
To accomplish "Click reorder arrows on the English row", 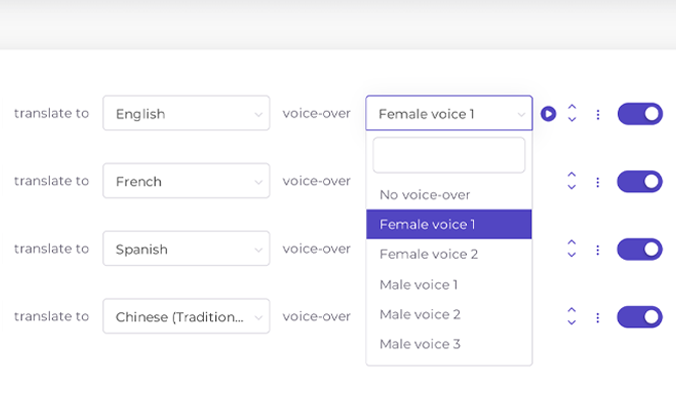I will pos(572,114).
